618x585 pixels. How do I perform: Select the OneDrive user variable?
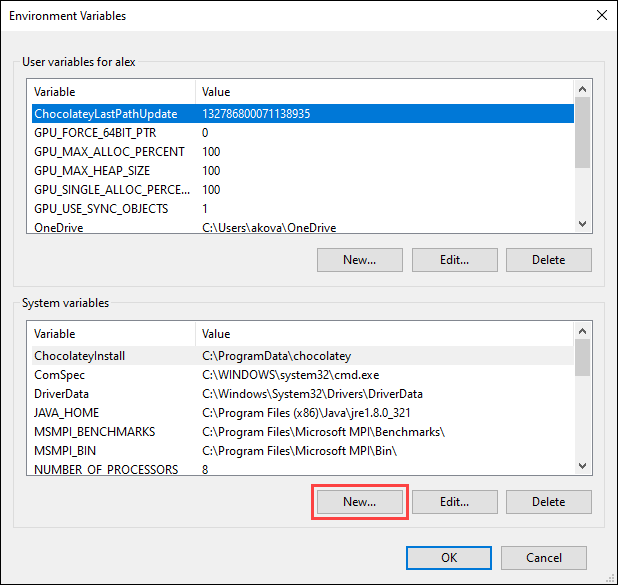click(58, 228)
